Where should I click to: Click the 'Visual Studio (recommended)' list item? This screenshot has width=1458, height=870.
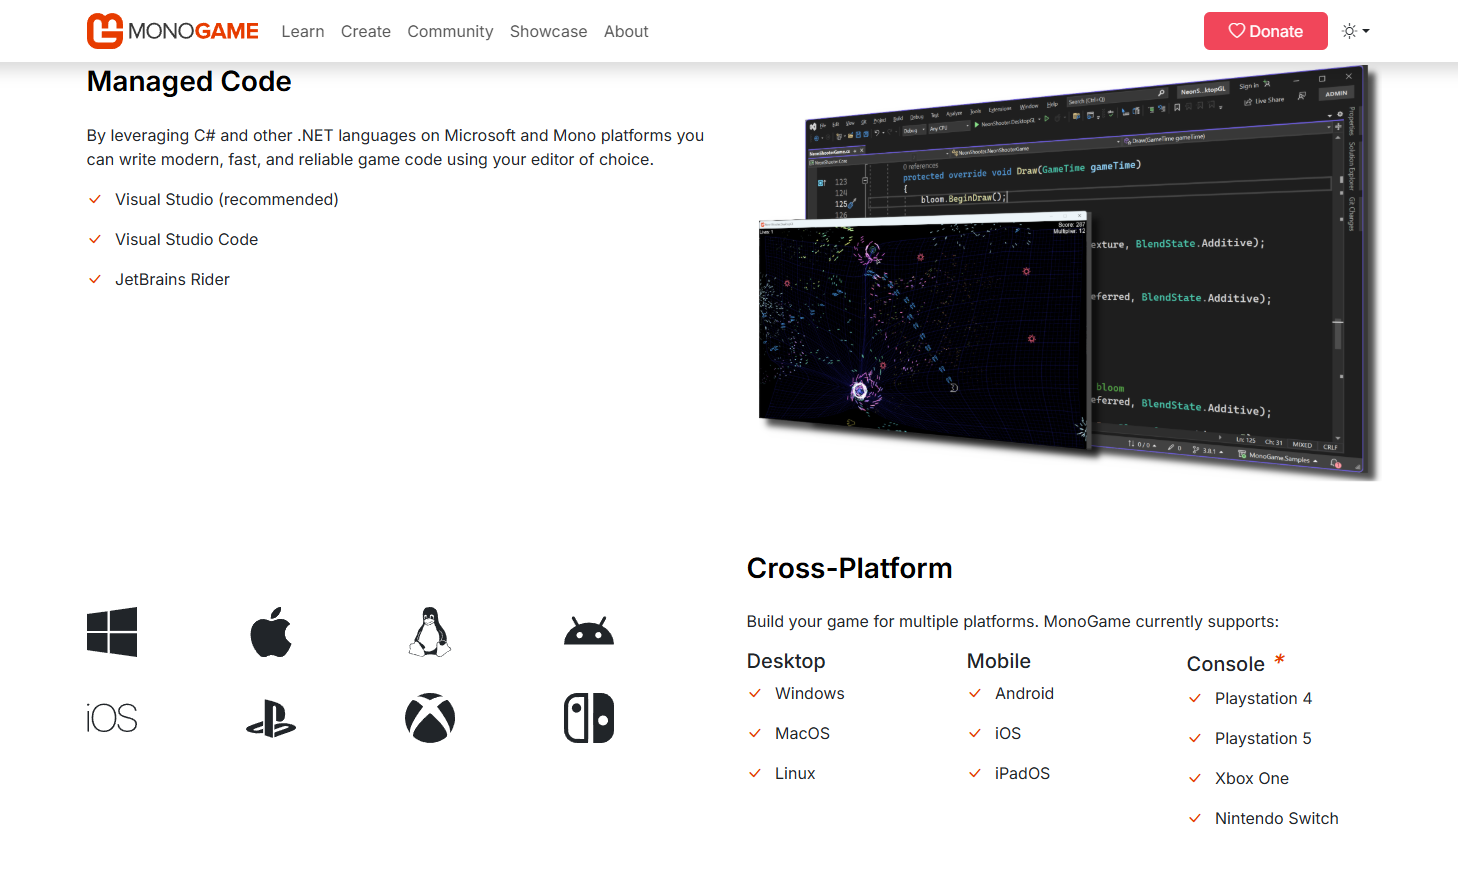point(227,200)
